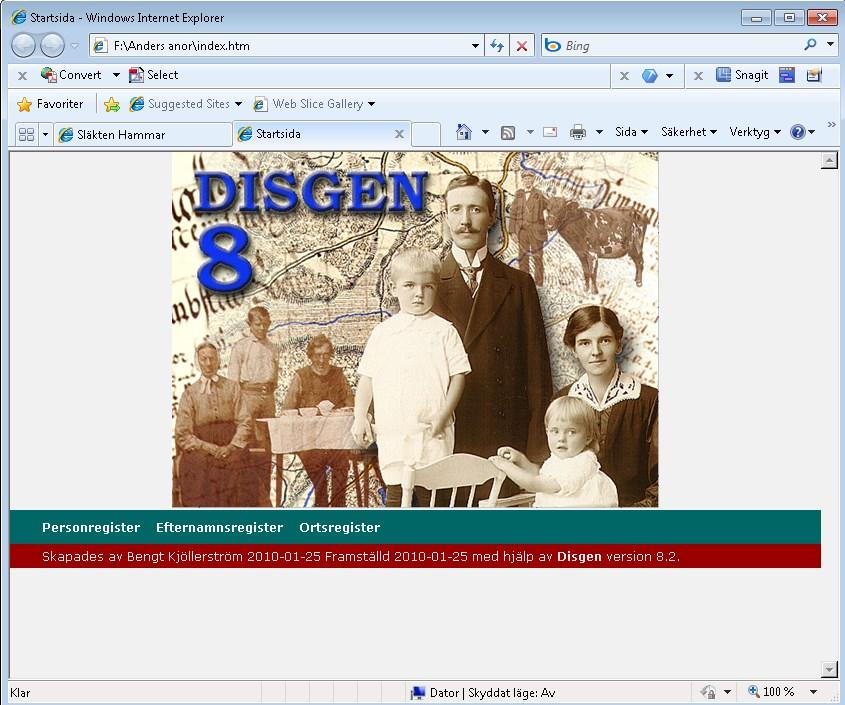Click the RSS feeds icon
This screenshot has width=845, height=705.
click(x=508, y=133)
